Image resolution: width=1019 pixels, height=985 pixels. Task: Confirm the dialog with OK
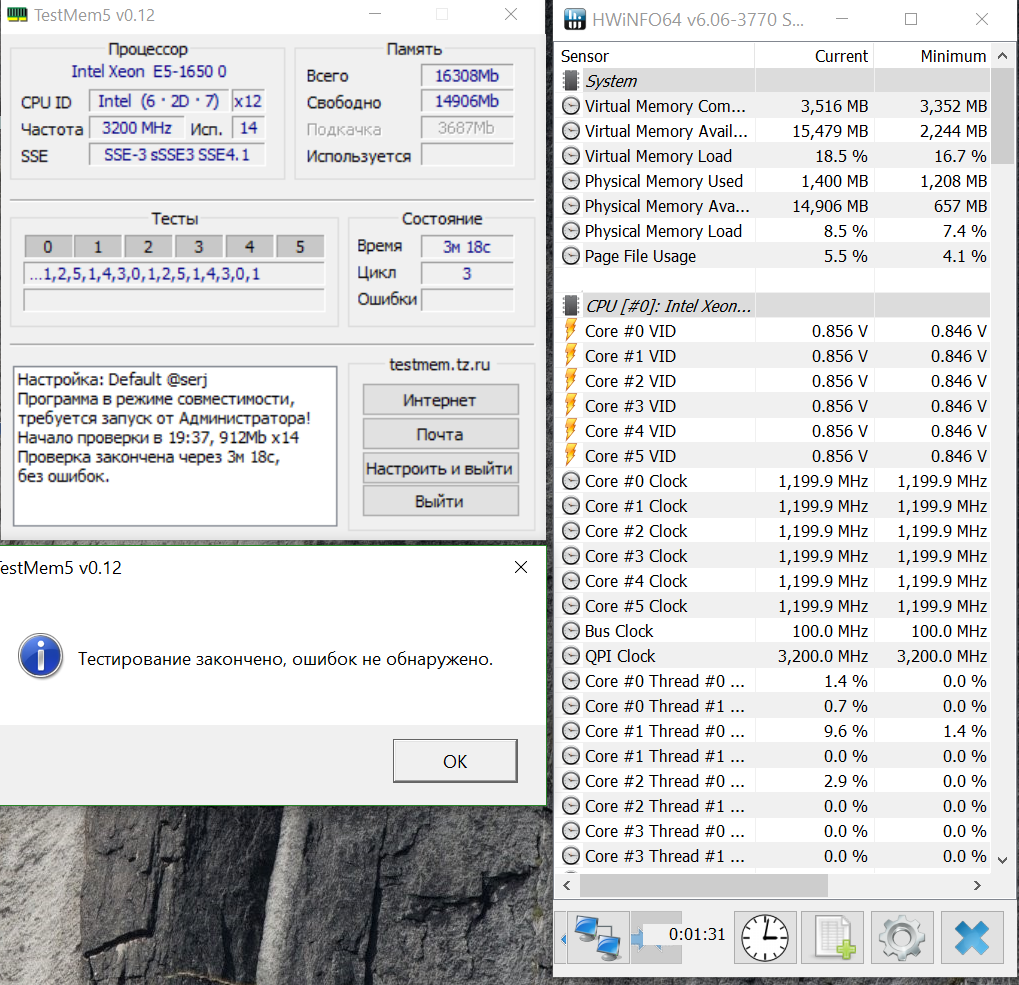pyautogui.click(x=455, y=761)
